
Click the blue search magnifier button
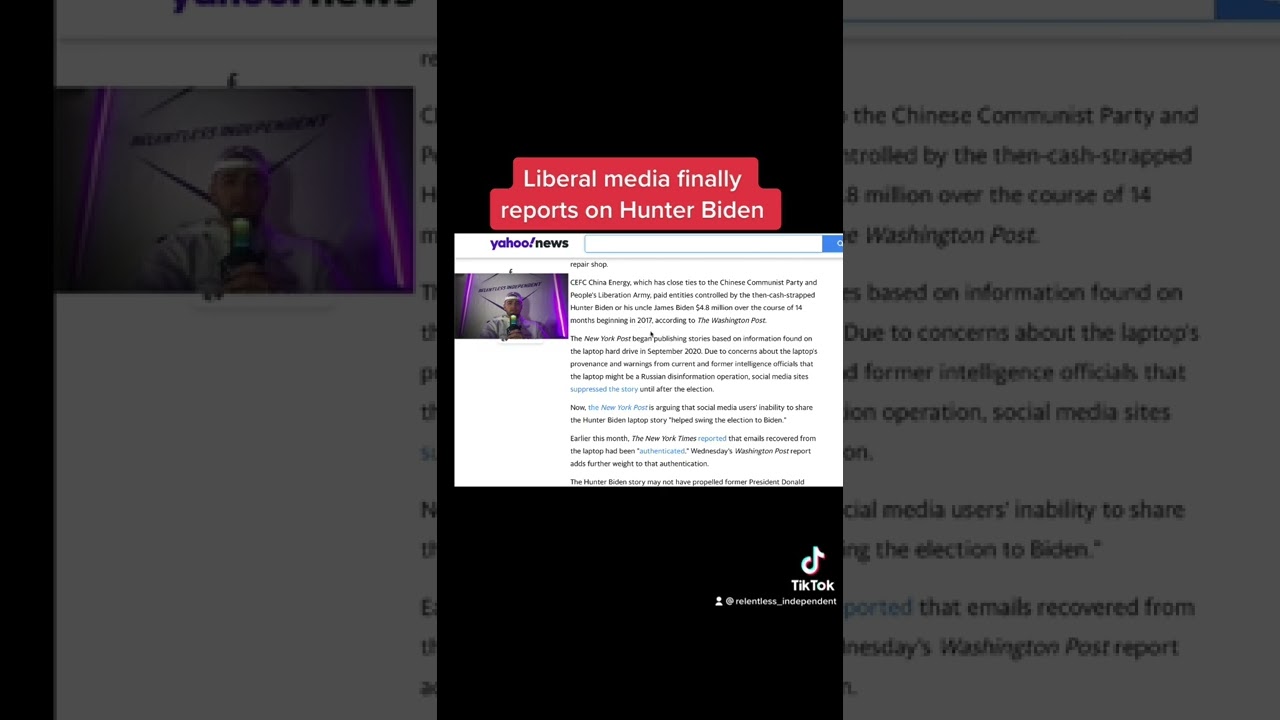click(833, 243)
